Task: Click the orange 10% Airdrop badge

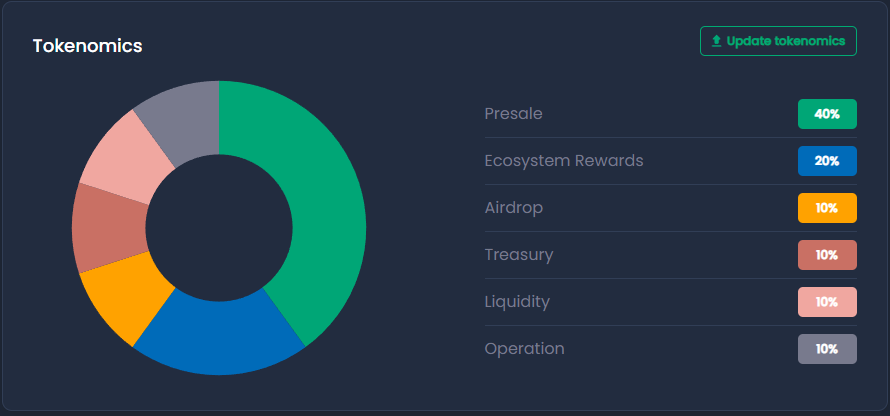Action: [827, 208]
